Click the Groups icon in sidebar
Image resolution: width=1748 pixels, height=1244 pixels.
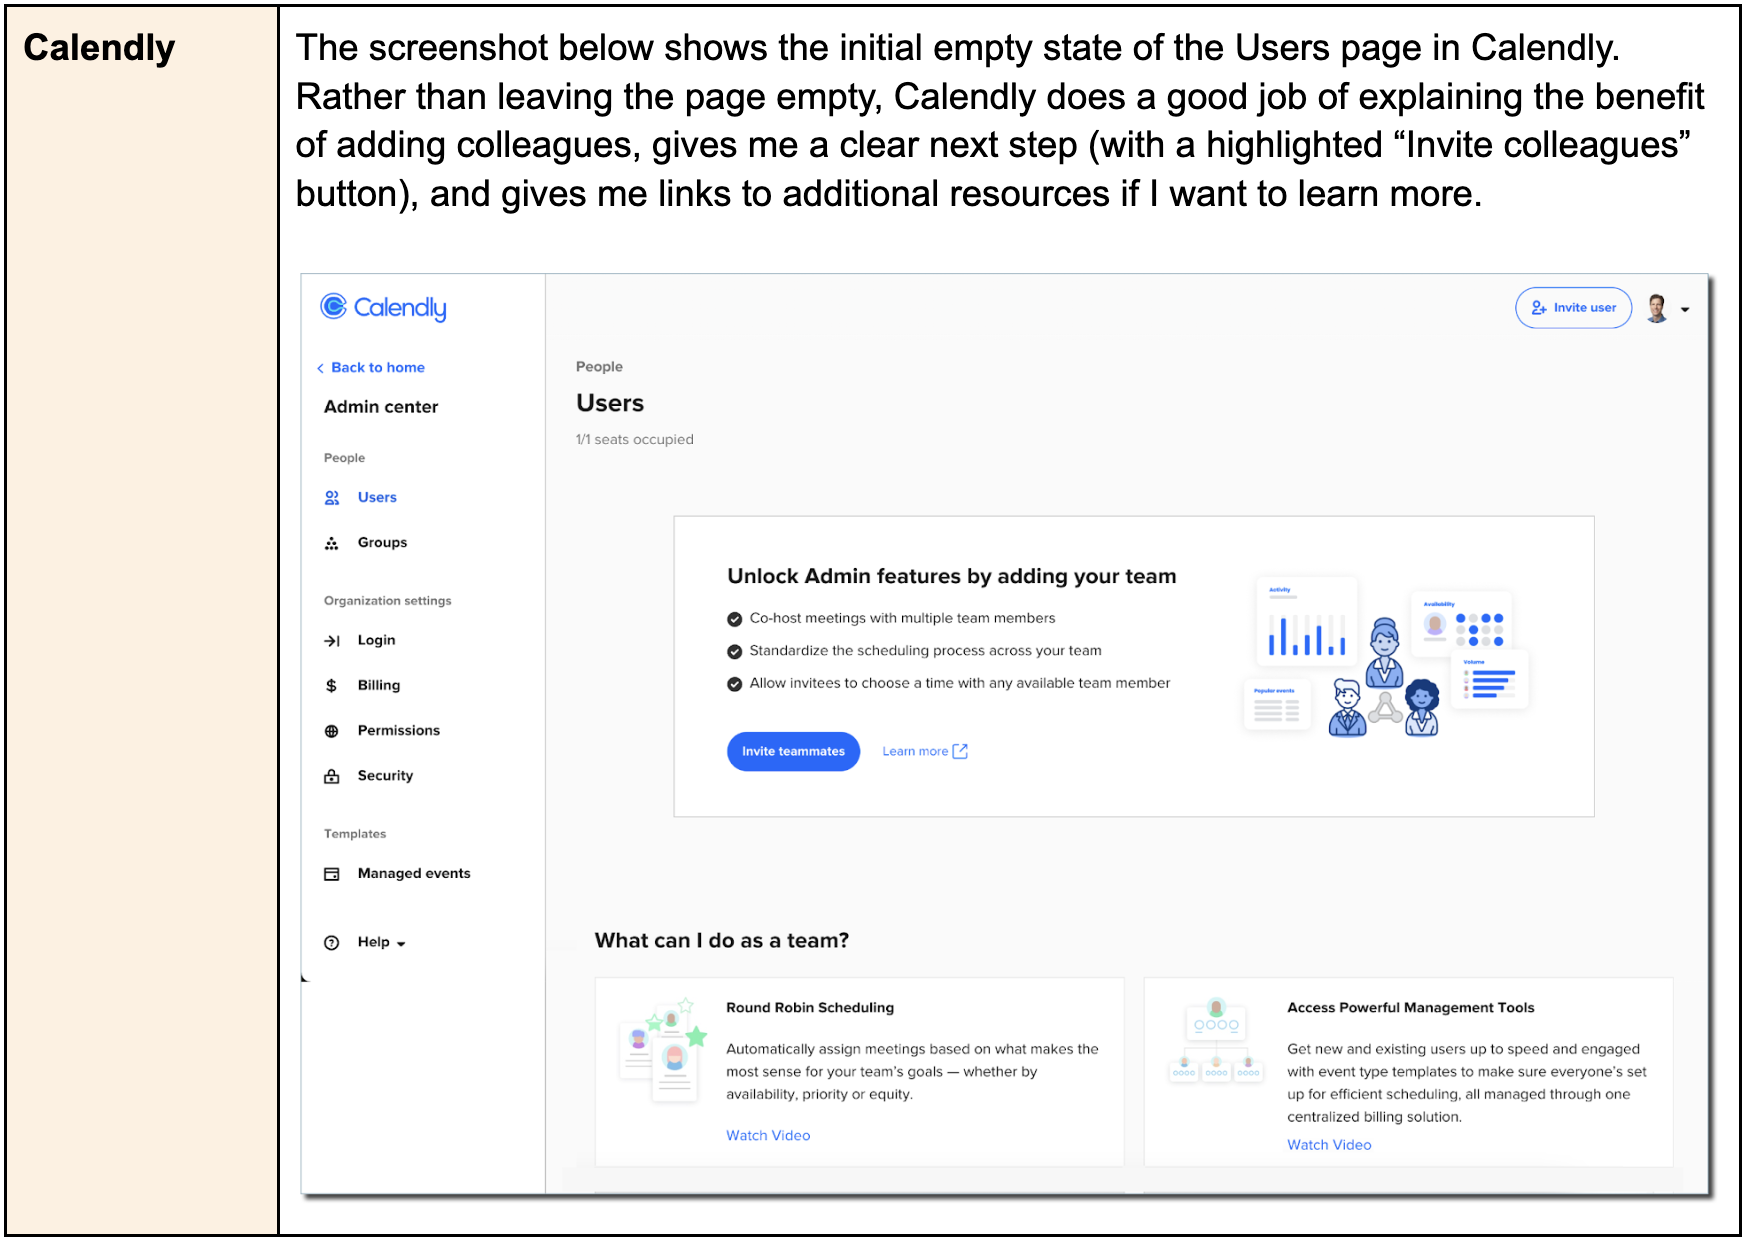point(332,543)
